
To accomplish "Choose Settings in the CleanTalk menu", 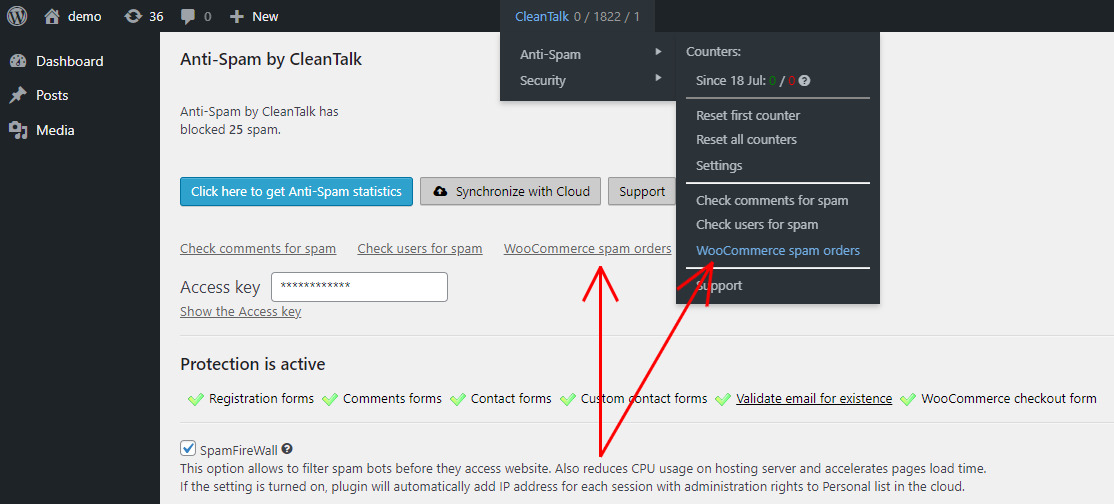I will (719, 166).
